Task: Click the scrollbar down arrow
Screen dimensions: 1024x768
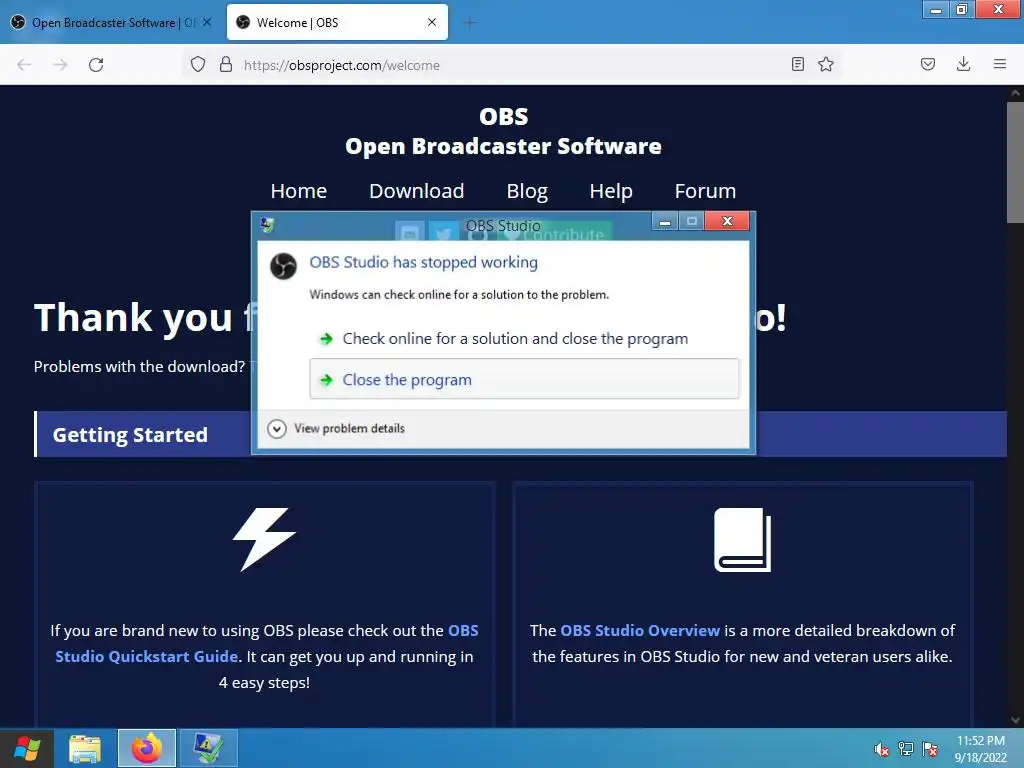Action: 1015,720
